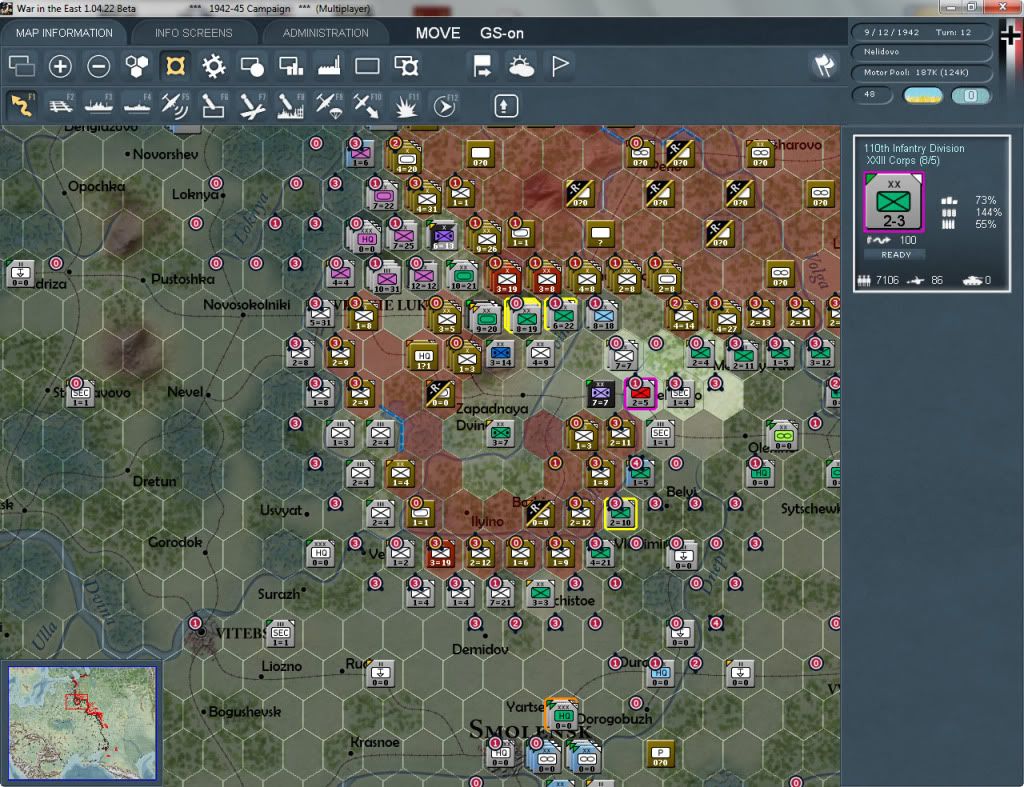
Task: Click the crossed flags icon
Action: click(x=824, y=66)
